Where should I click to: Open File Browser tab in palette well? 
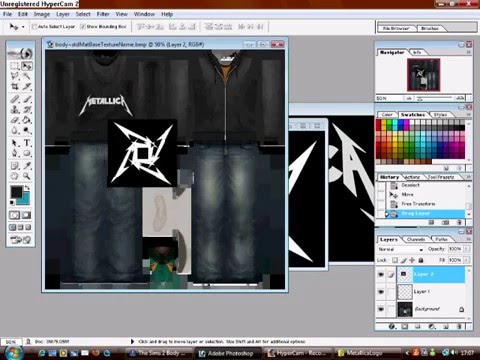(x=397, y=28)
